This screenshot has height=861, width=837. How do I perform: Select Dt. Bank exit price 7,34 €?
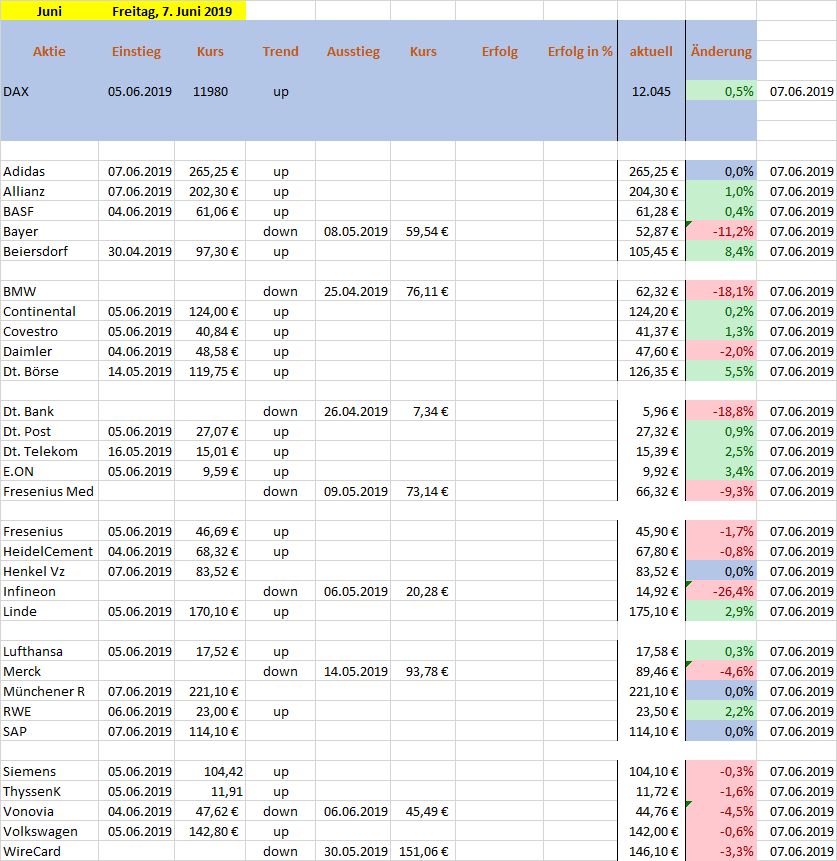click(424, 411)
